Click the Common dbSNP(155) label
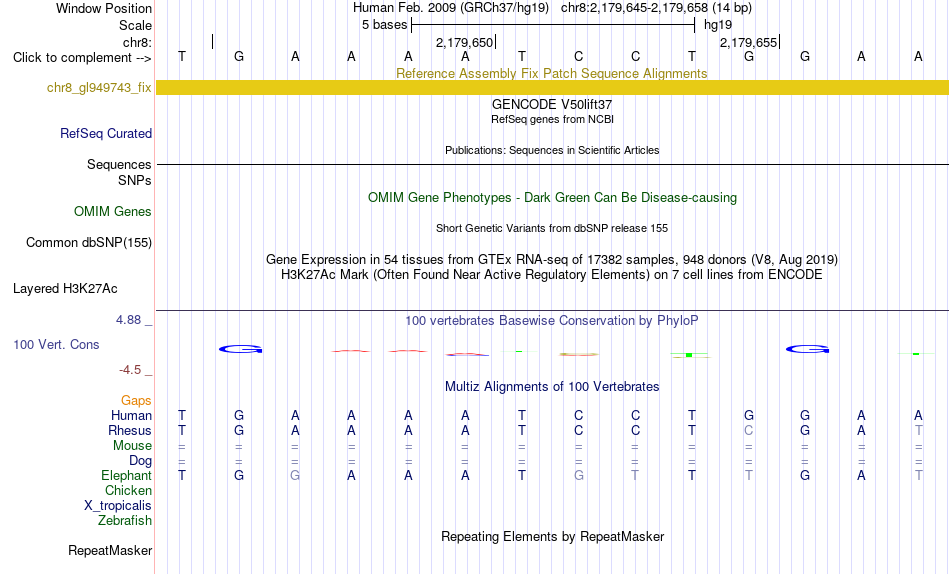The height and width of the screenshot is (574, 950). [x=88, y=242]
